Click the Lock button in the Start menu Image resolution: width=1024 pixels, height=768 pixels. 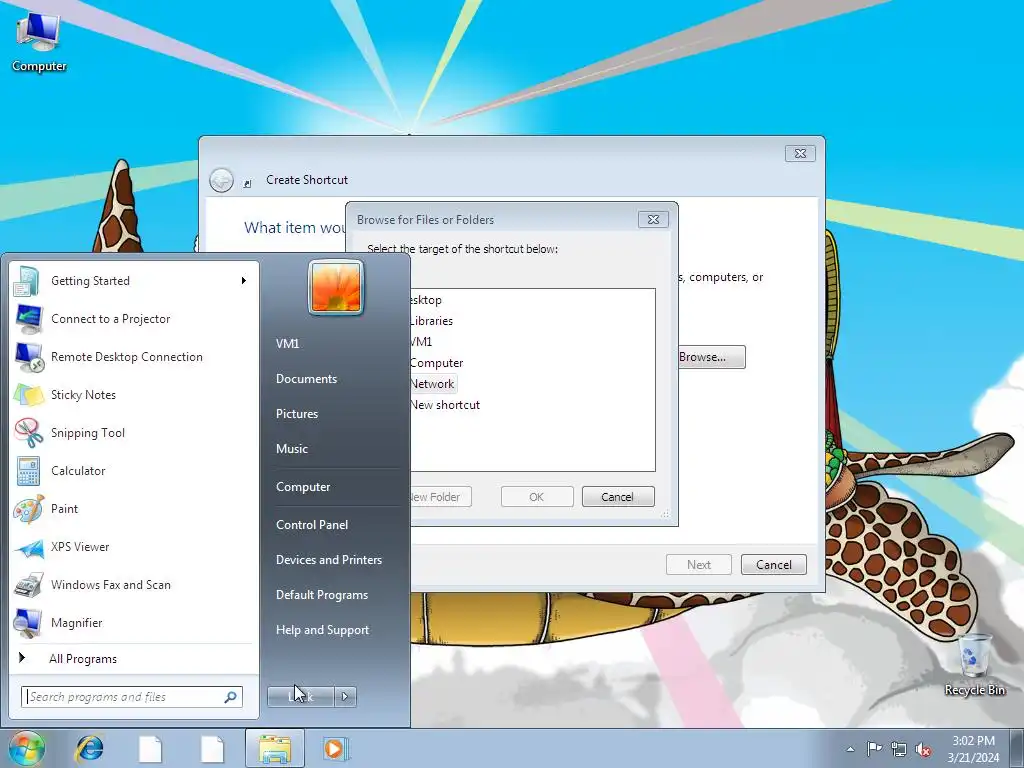pyautogui.click(x=300, y=697)
